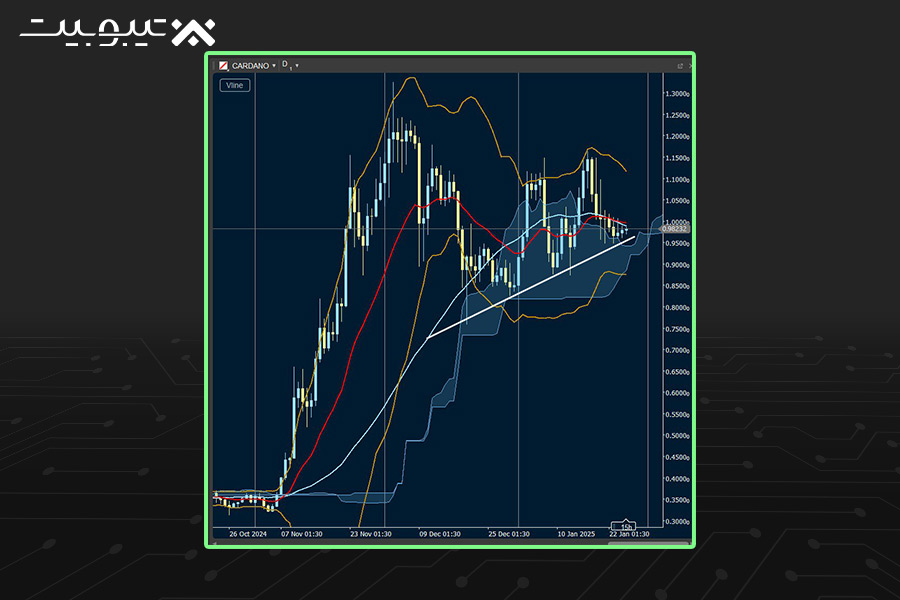Click the 0.3000 price axis label
Image resolution: width=900 pixels, height=600 pixels.
[x=677, y=521]
